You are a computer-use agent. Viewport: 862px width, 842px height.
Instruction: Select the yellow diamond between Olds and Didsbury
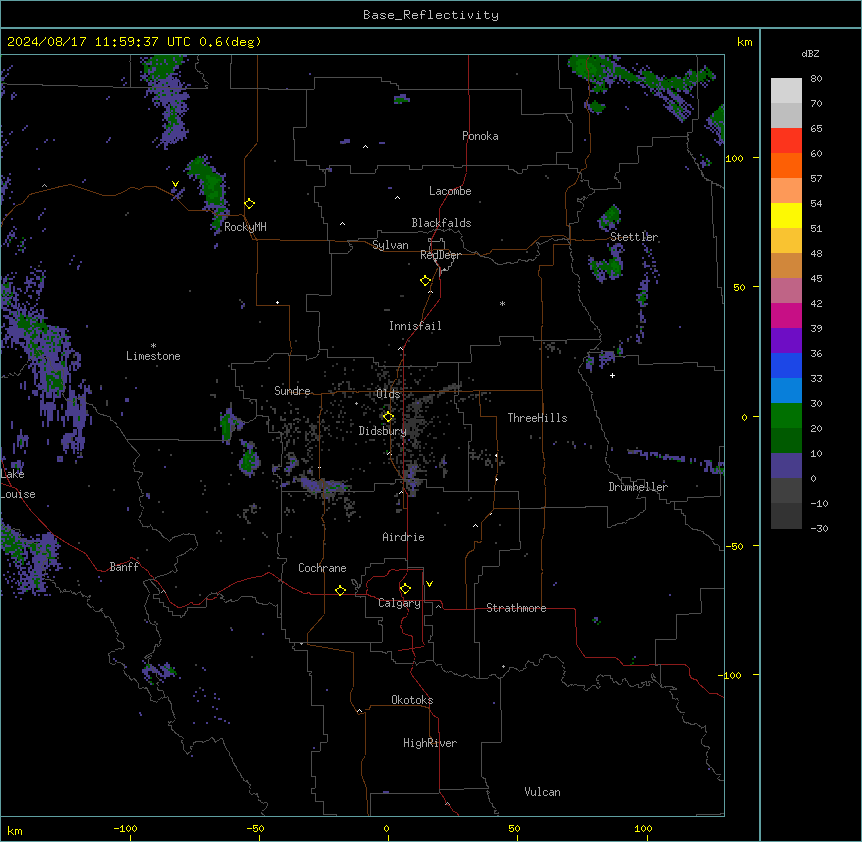pos(388,417)
